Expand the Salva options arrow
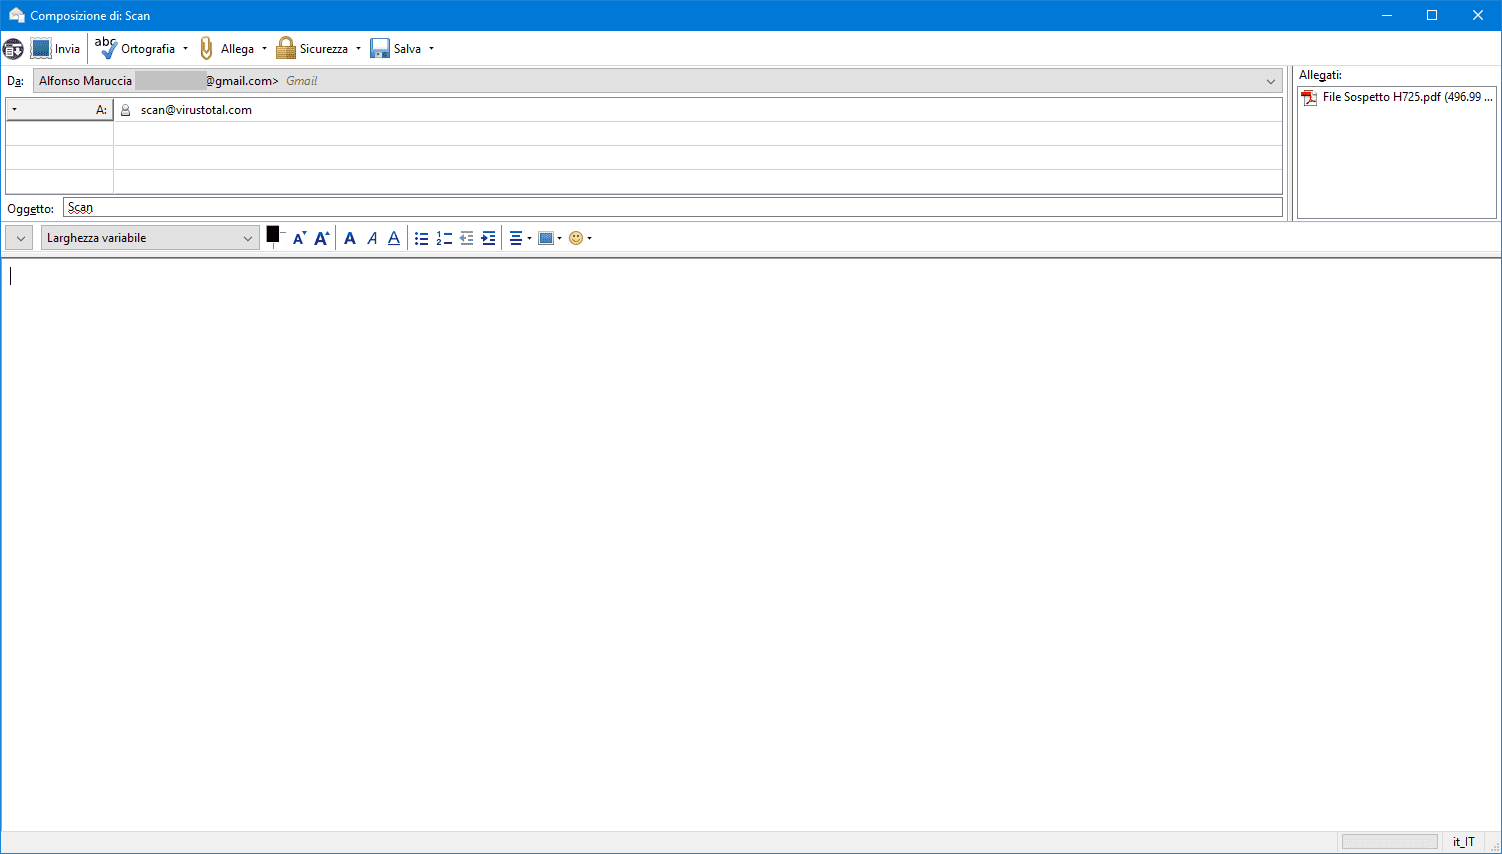The height and width of the screenshot is (854, 1502). pyautogui.click(x=431, y=48)
